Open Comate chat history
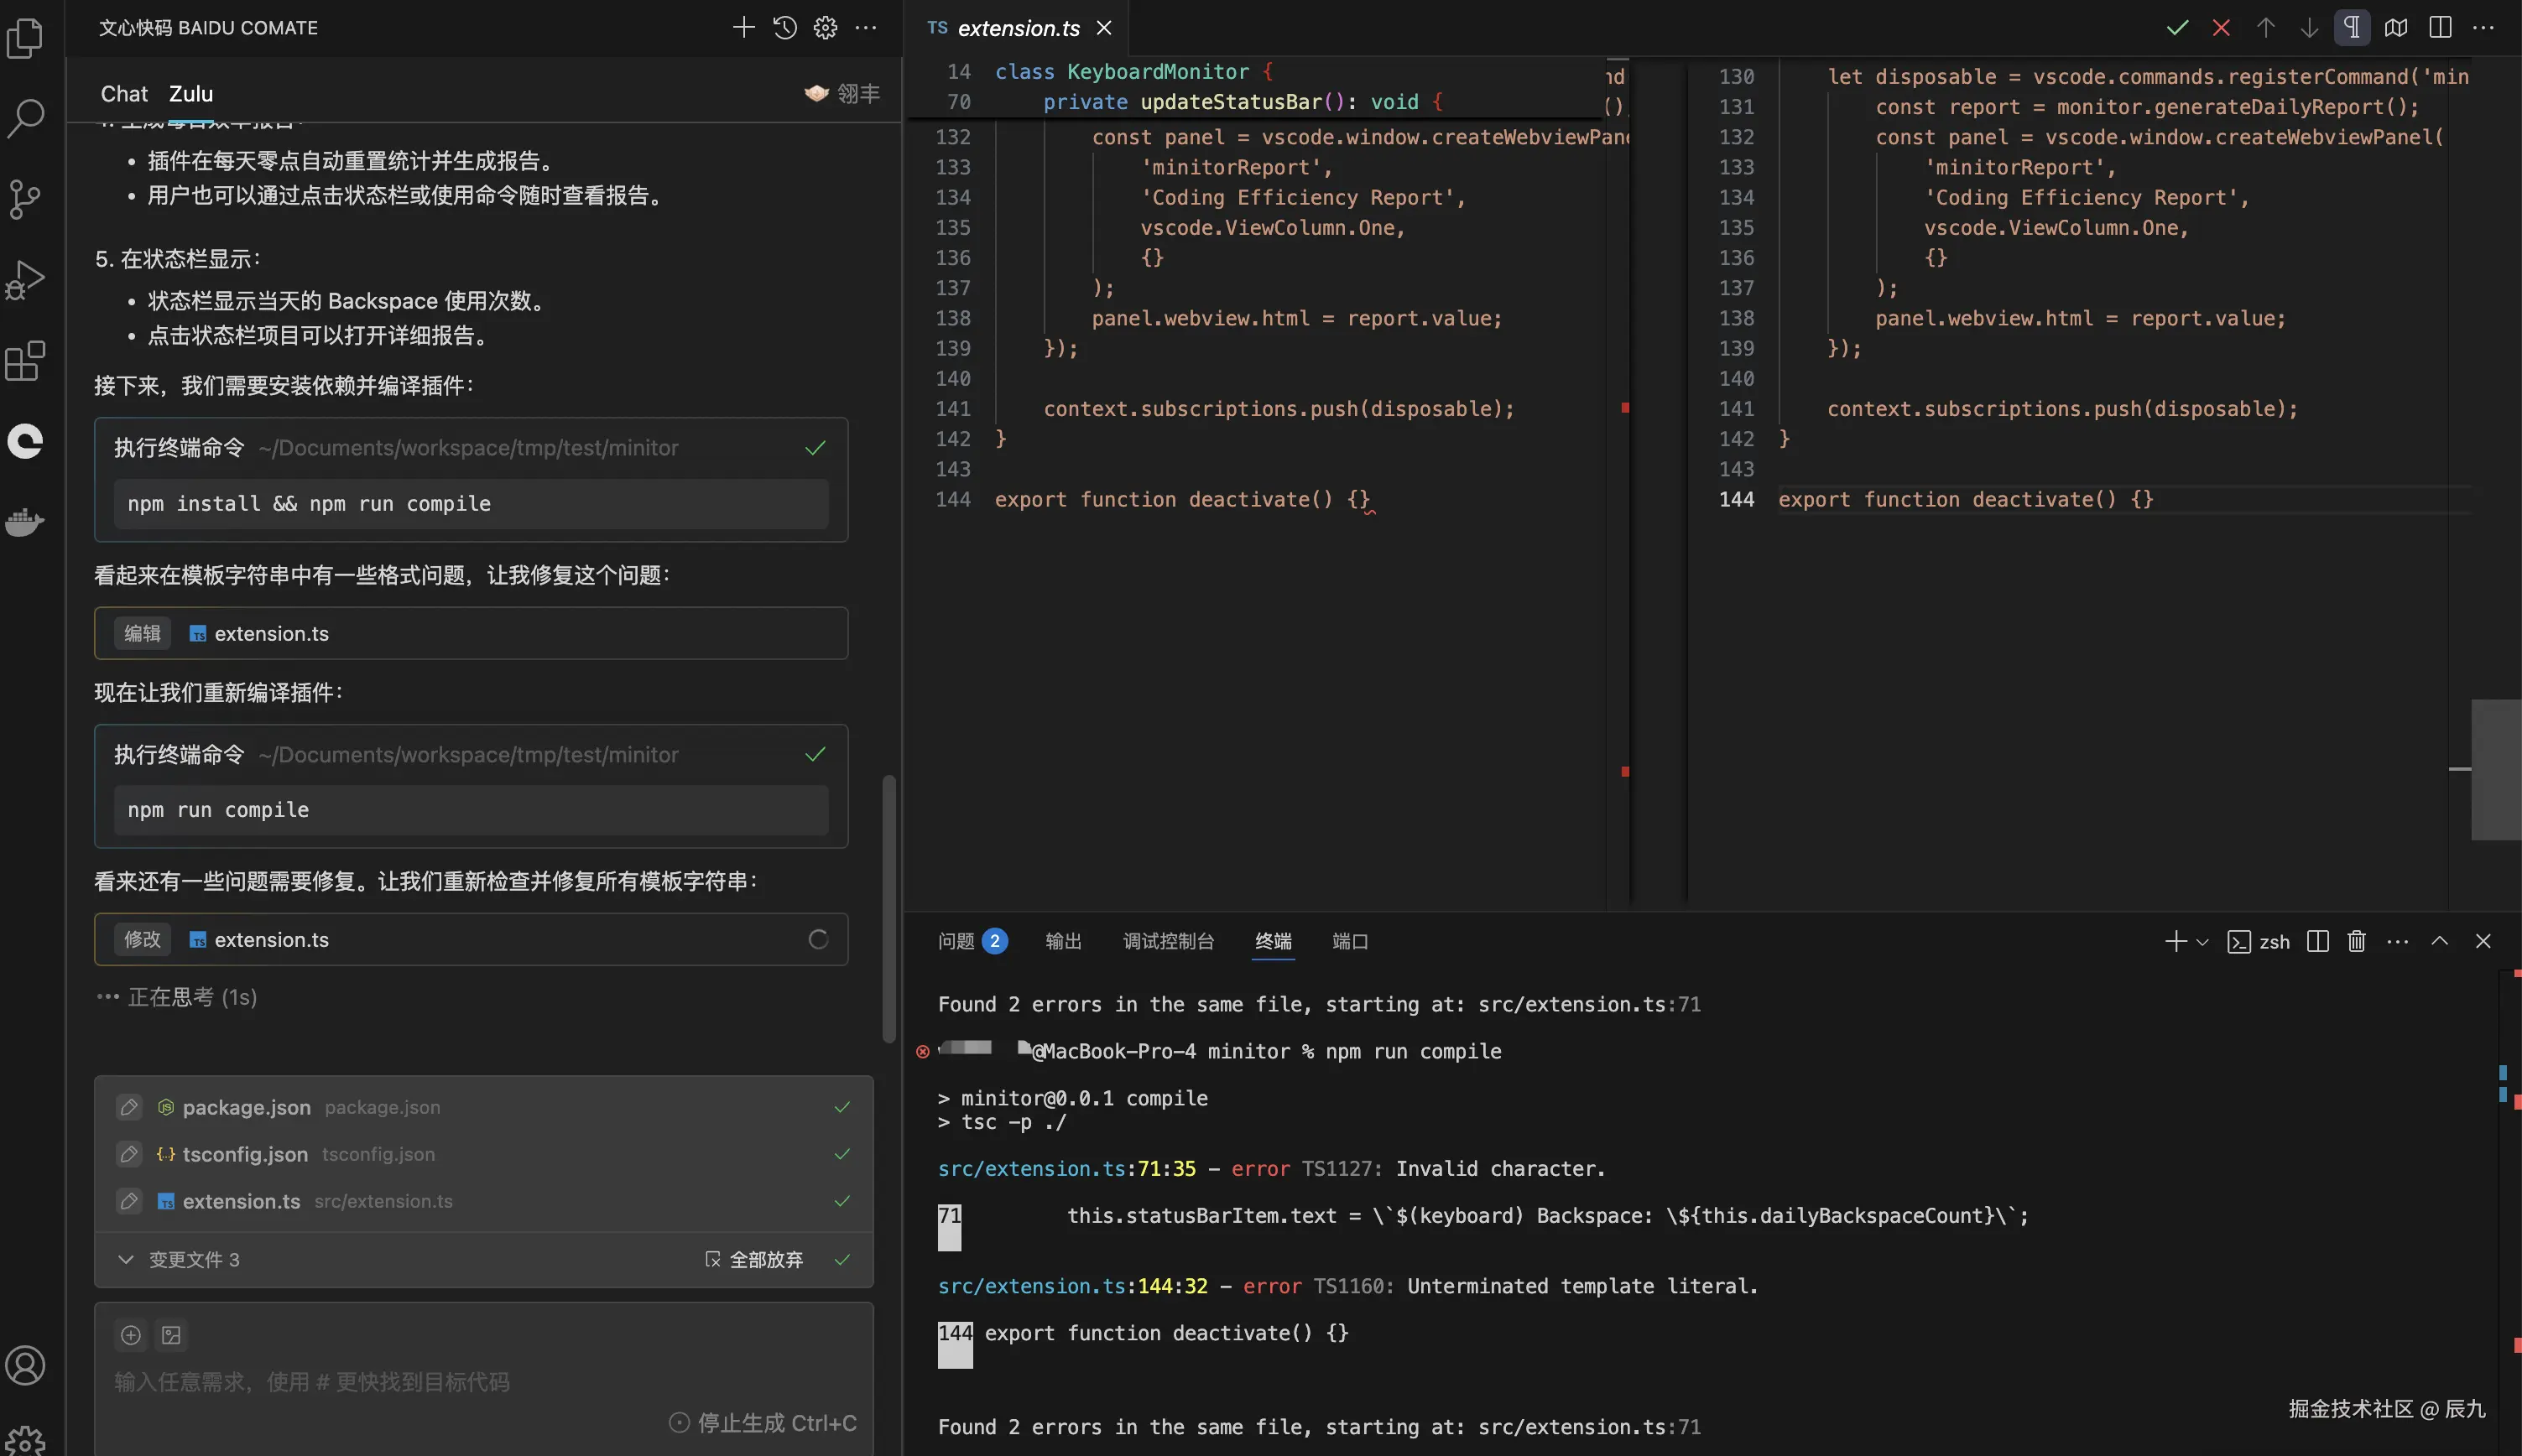 pyautogui.click(x=785, y=28)
